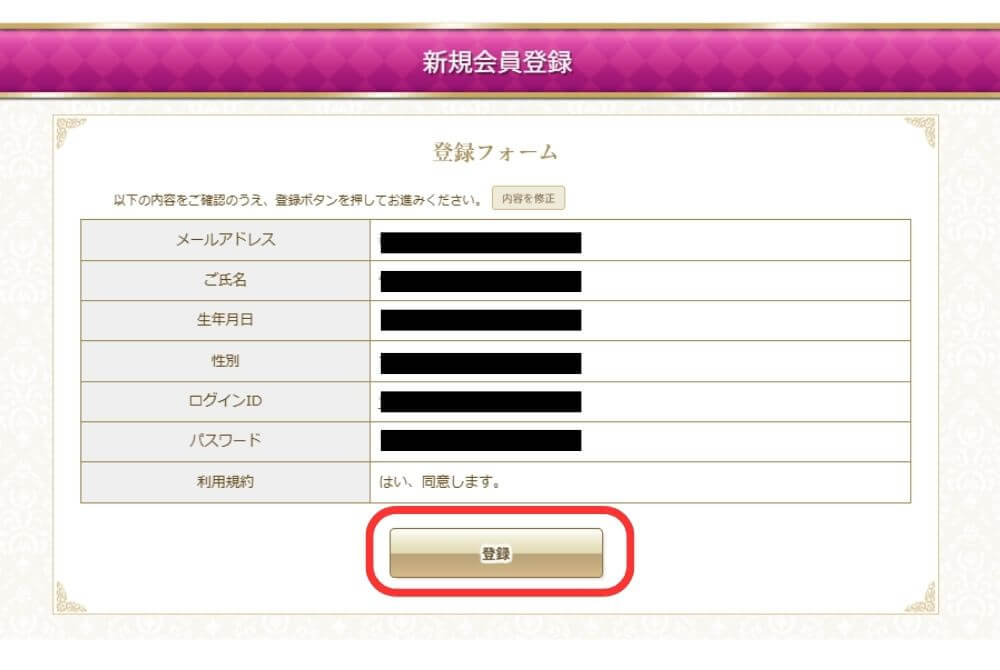Viewport: 1000px width, 670px height.
Task: Select the 生年月日 birthdate value
Action: point(480,320)
